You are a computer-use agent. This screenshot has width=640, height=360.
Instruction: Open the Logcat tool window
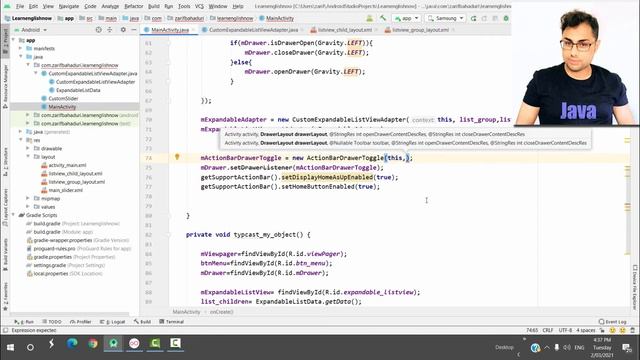(x=112, y=322)
